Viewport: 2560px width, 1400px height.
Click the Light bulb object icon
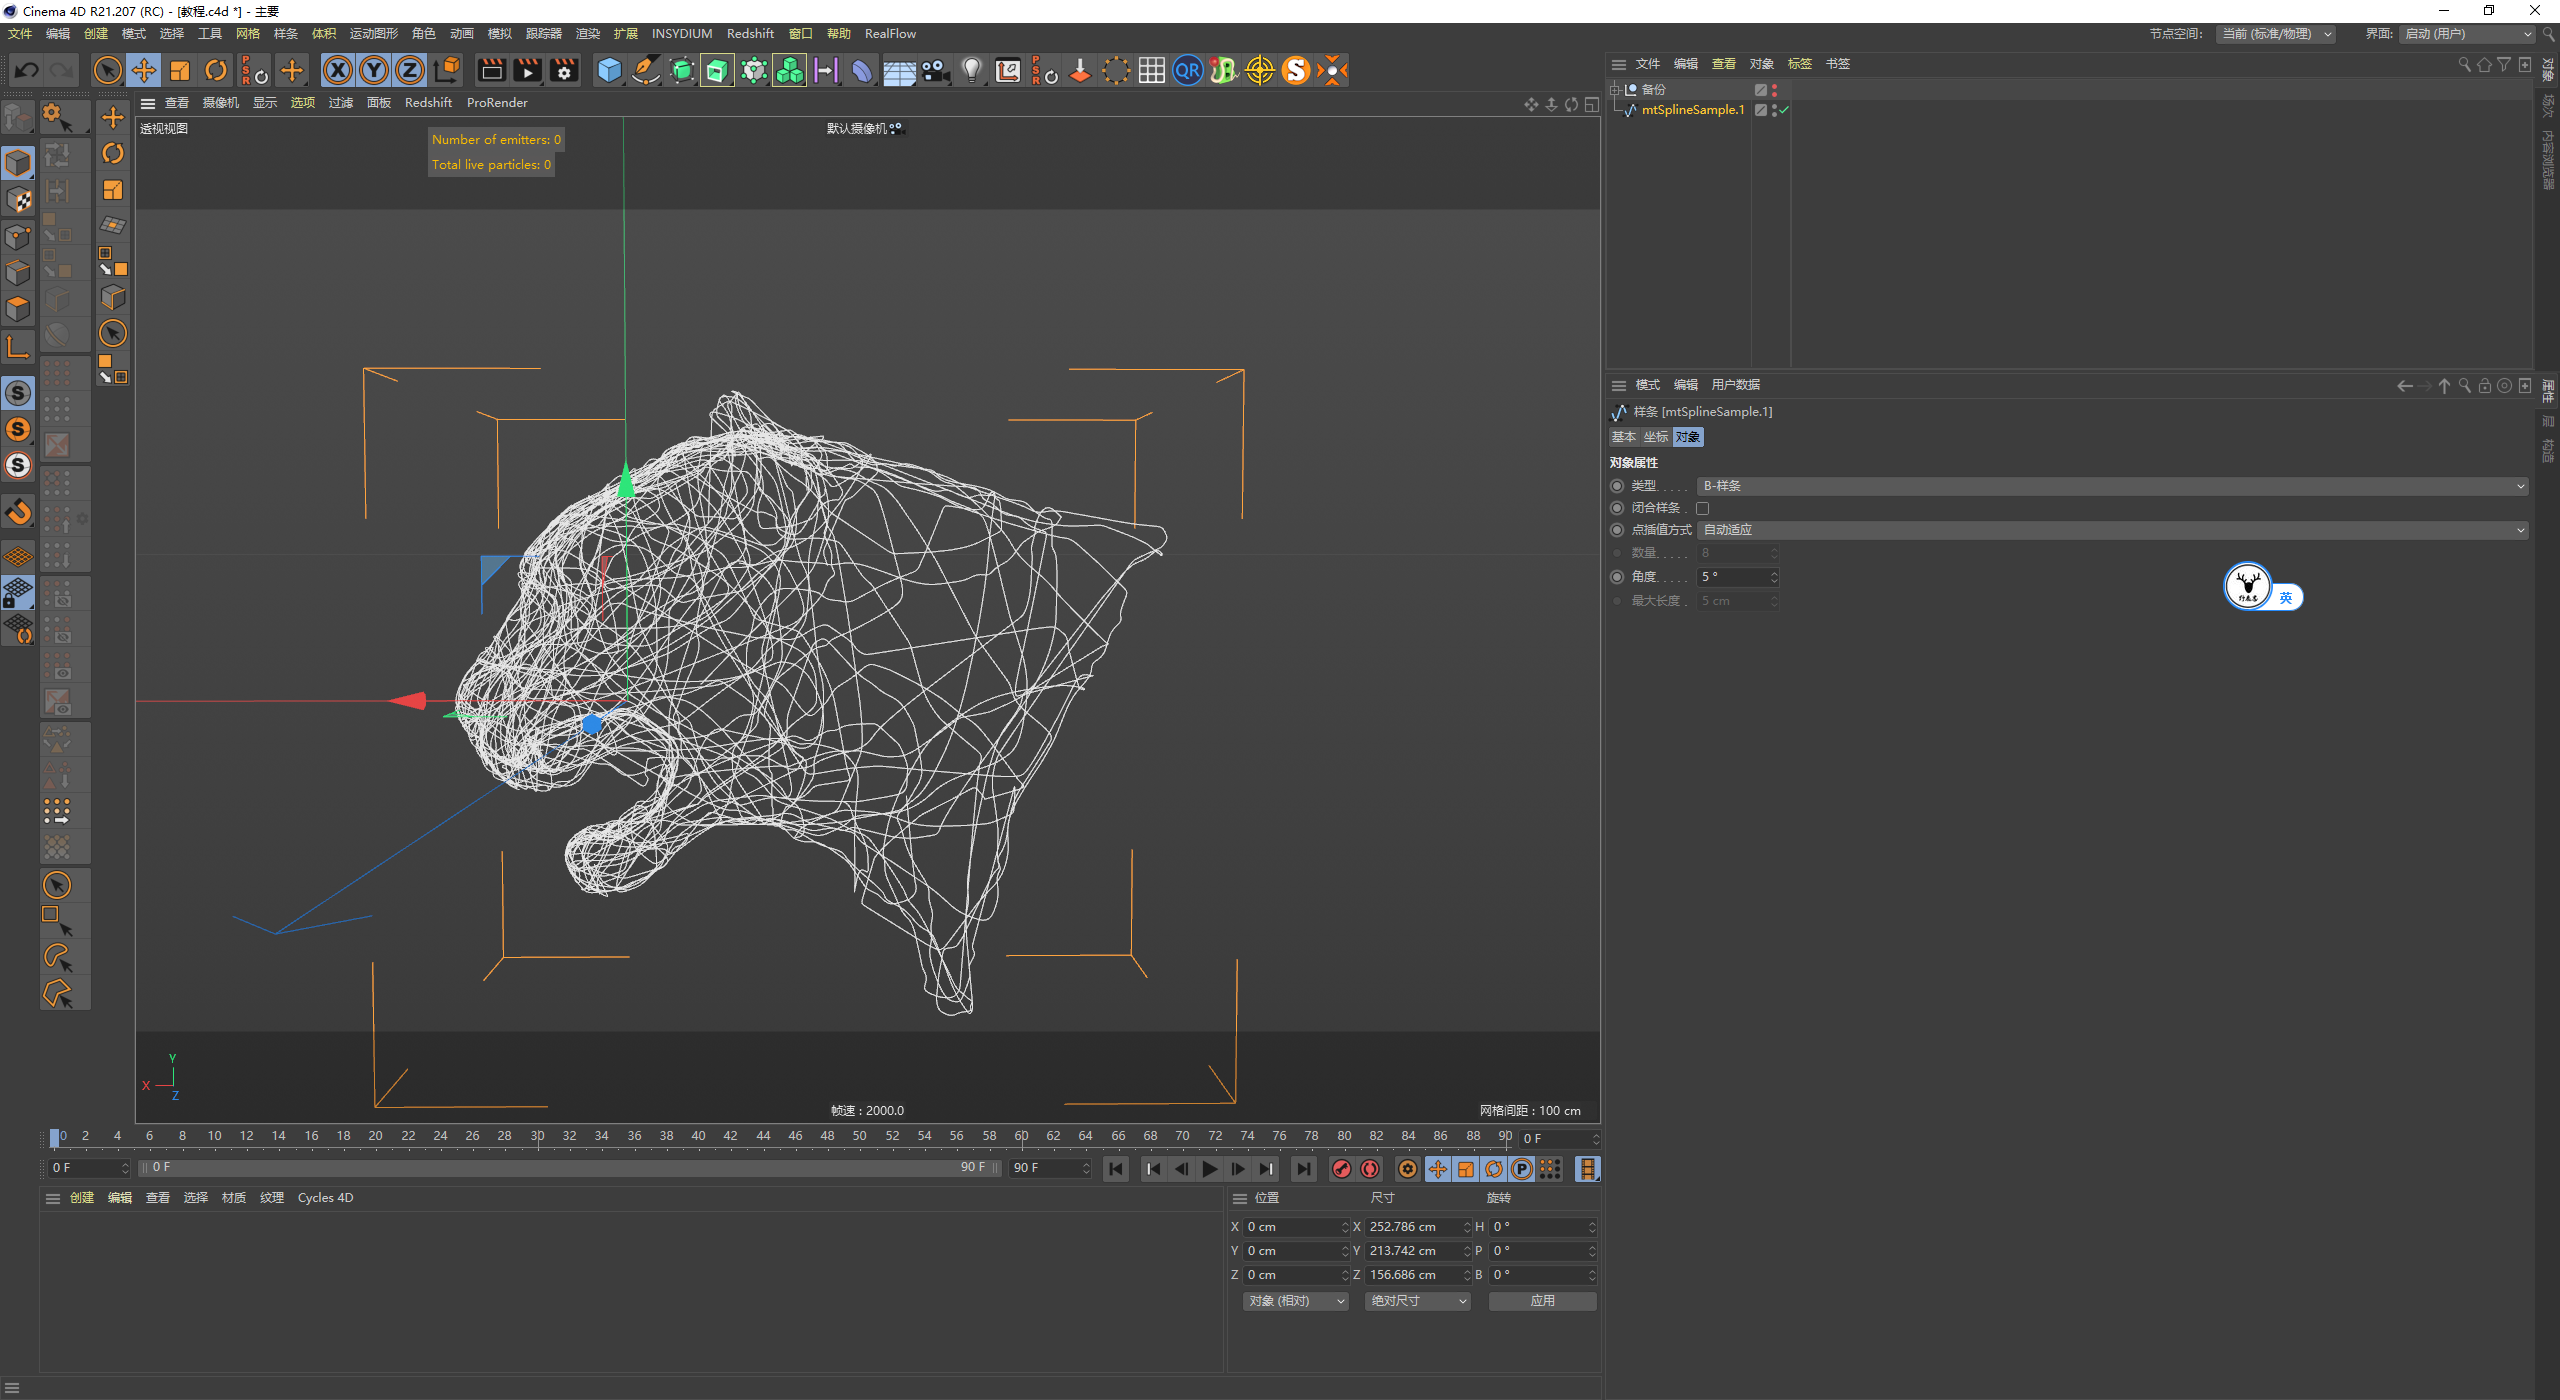pos(971,70)
